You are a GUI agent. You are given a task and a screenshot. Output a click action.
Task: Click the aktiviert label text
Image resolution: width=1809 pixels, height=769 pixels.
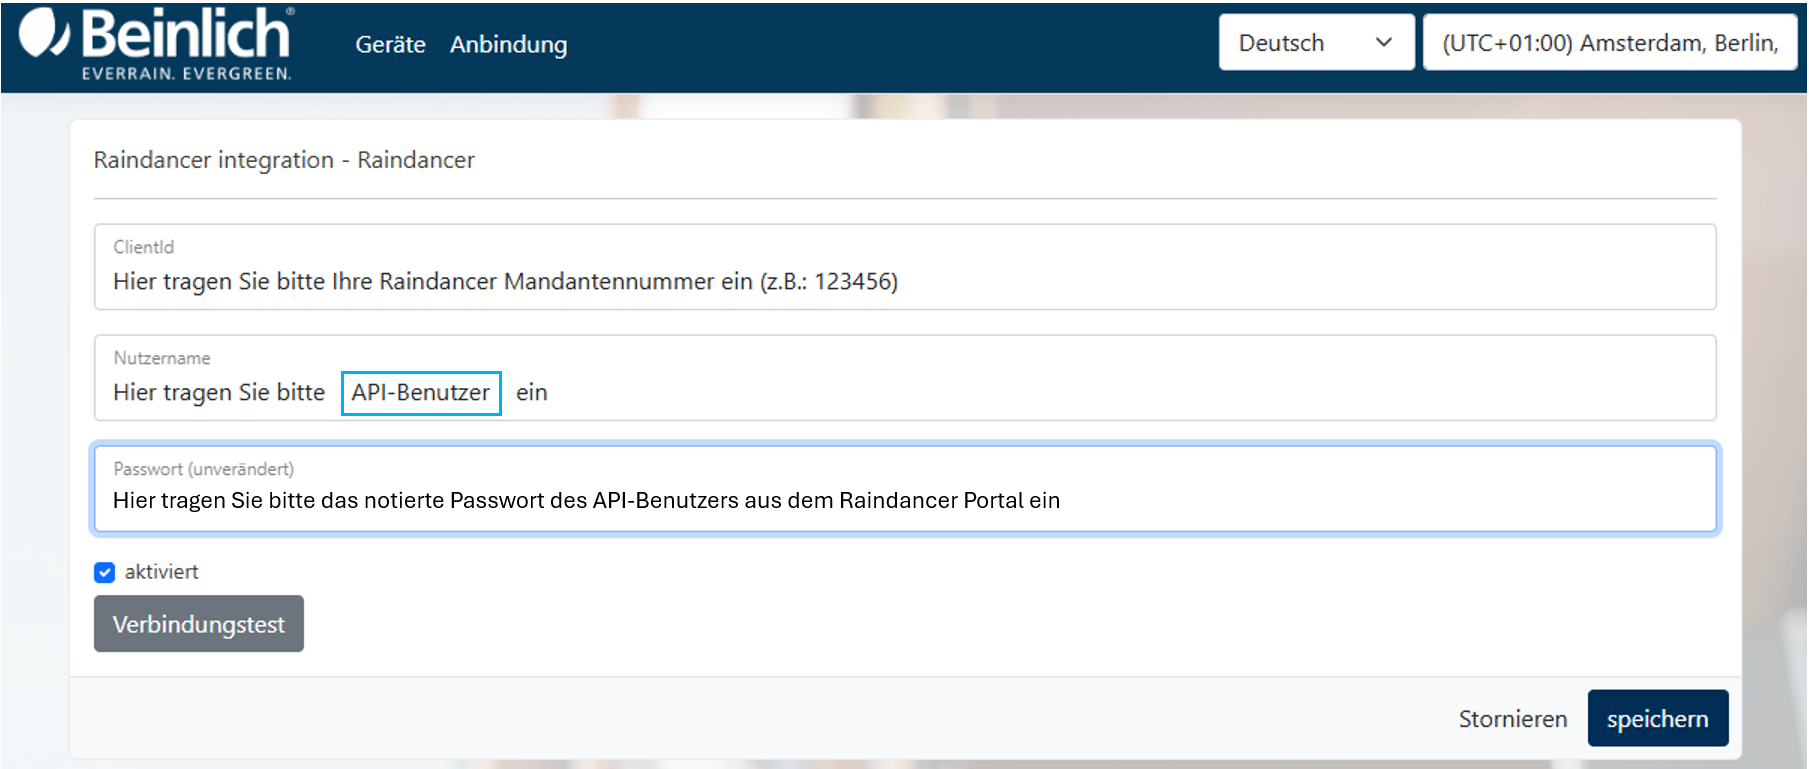162,572
